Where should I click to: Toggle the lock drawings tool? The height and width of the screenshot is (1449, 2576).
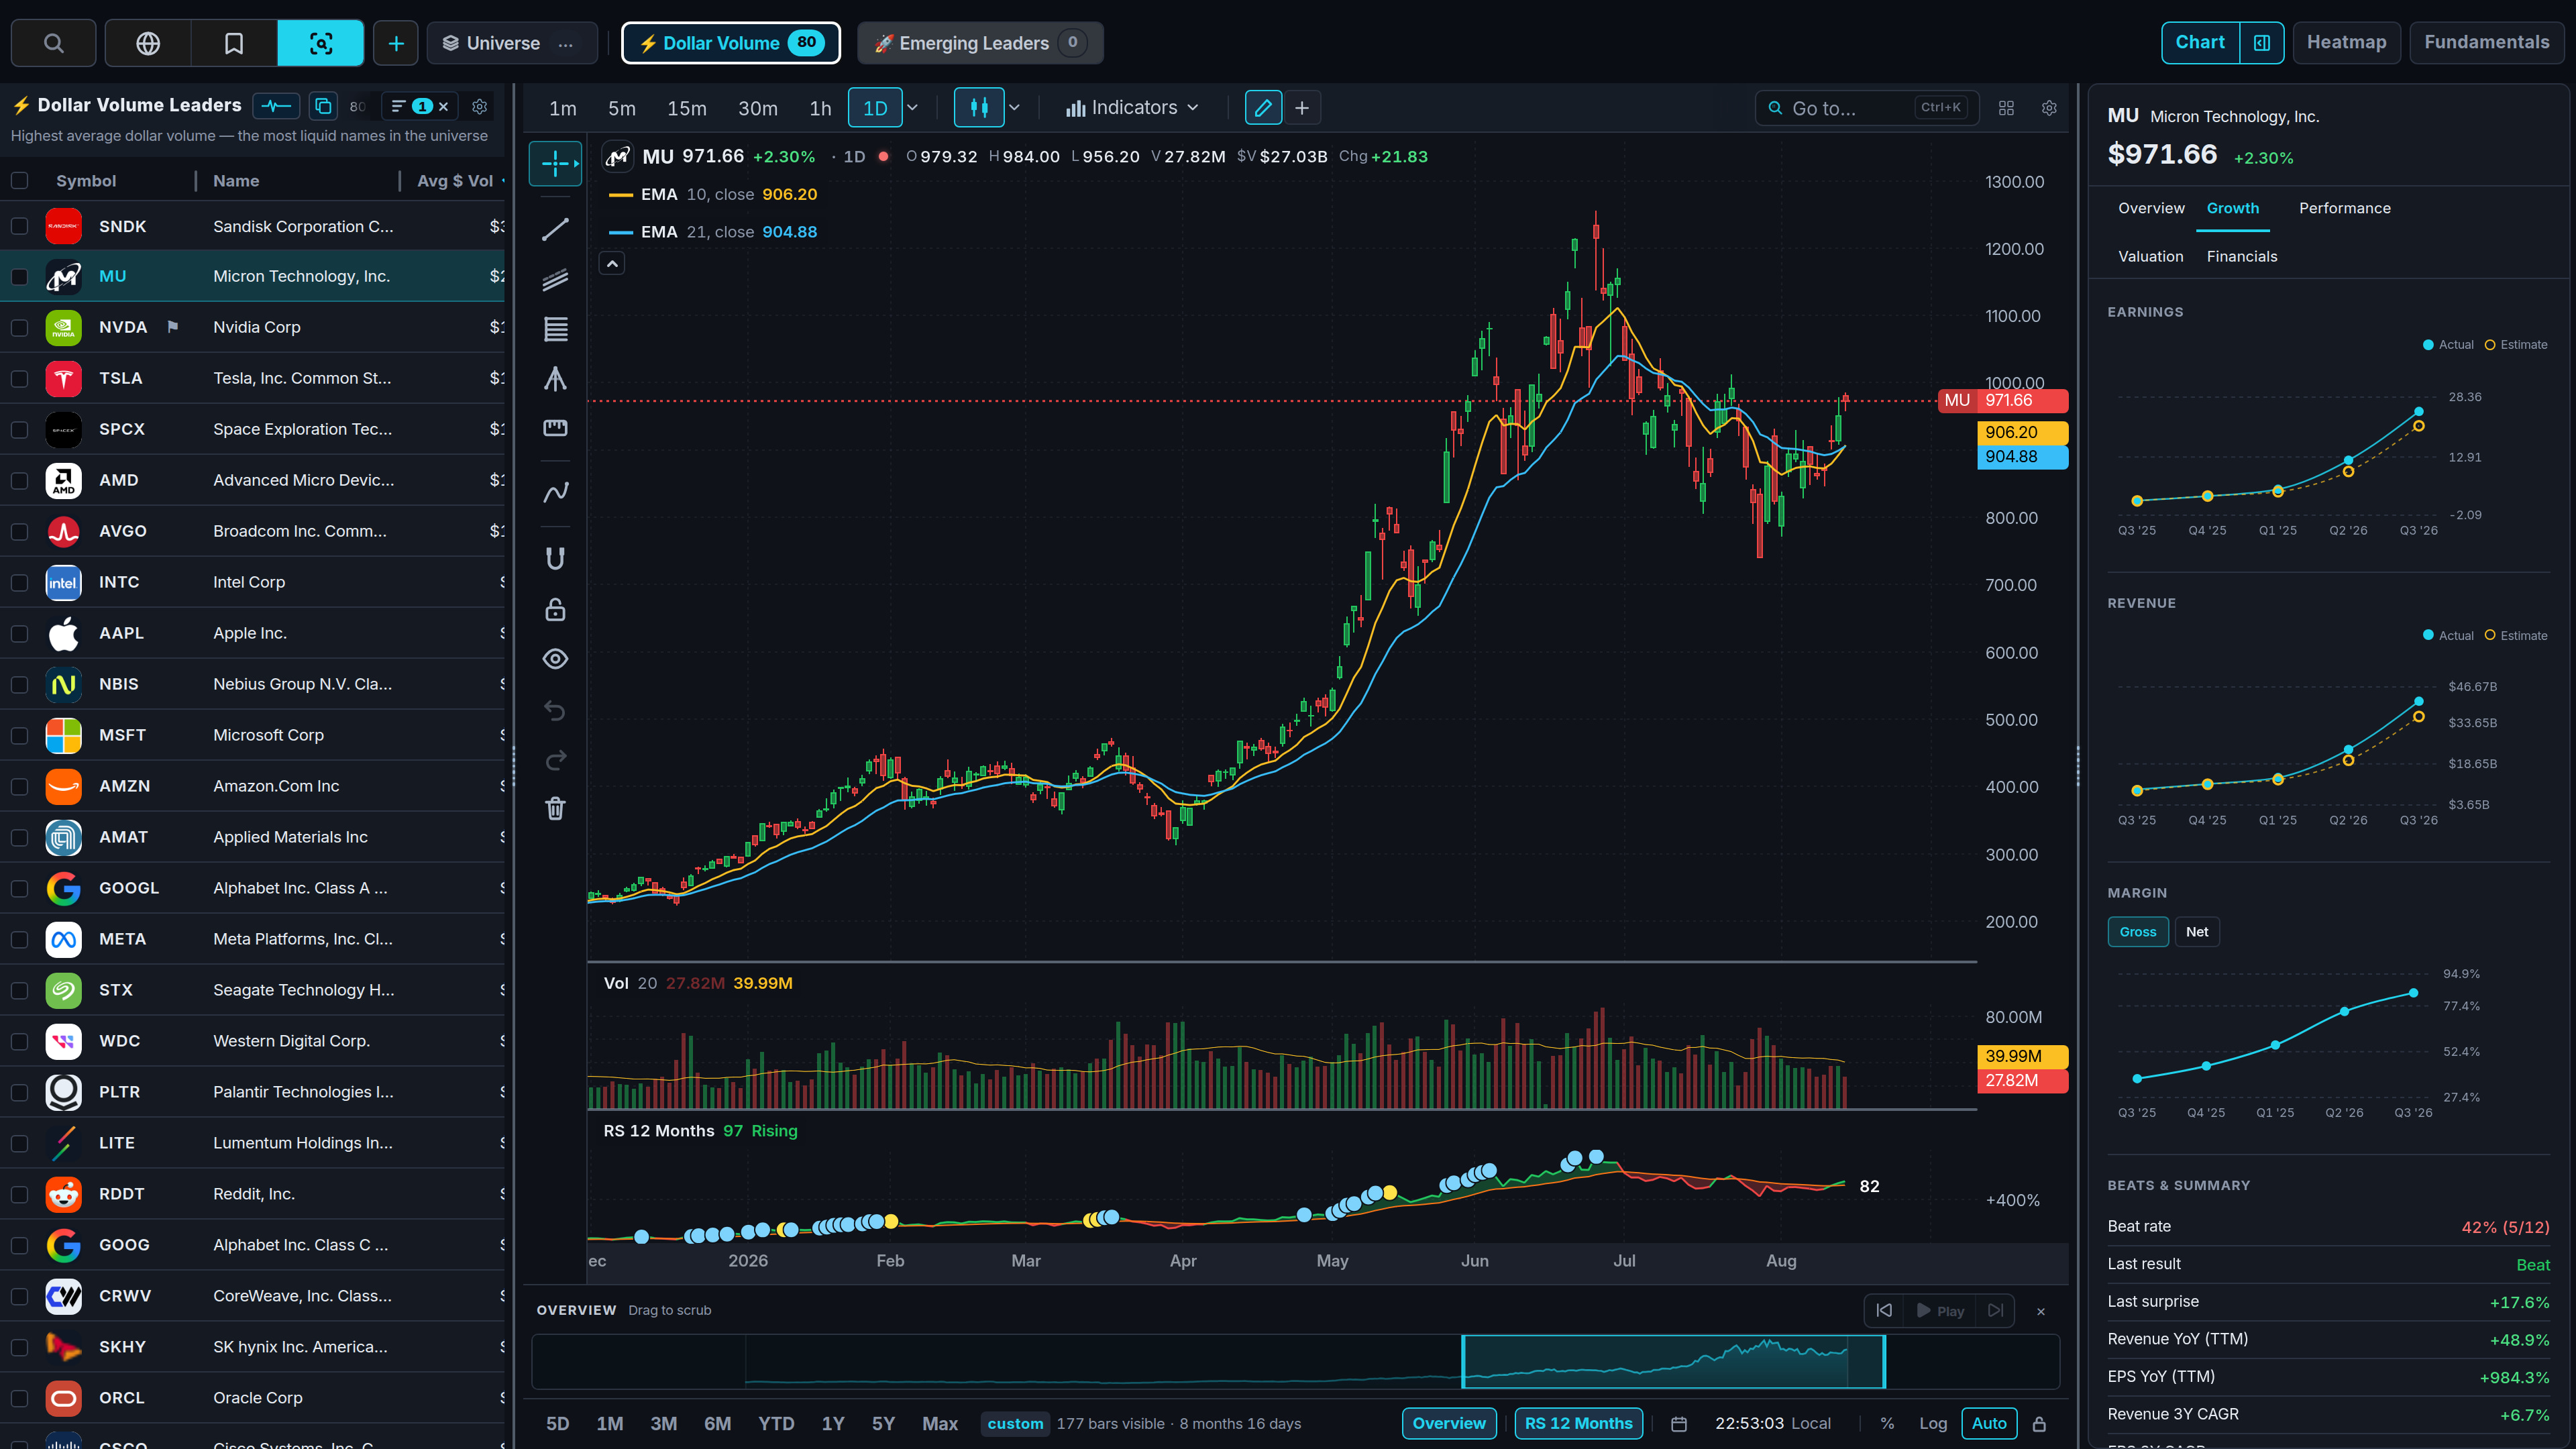pos(555,609)
